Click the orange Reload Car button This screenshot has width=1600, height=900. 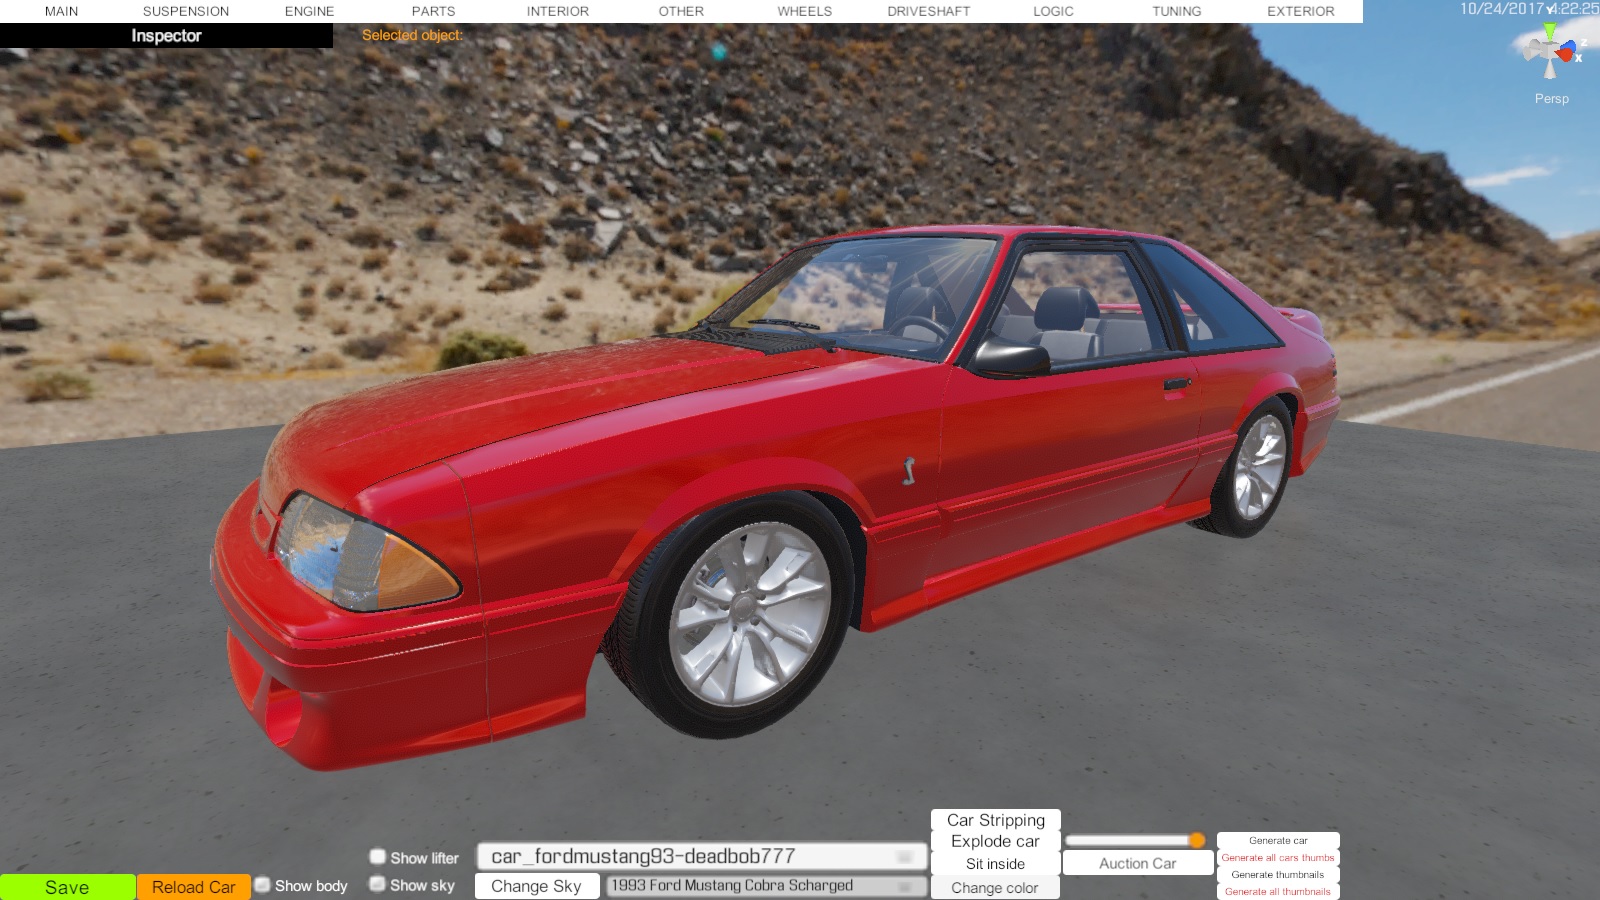pos(194,887)
